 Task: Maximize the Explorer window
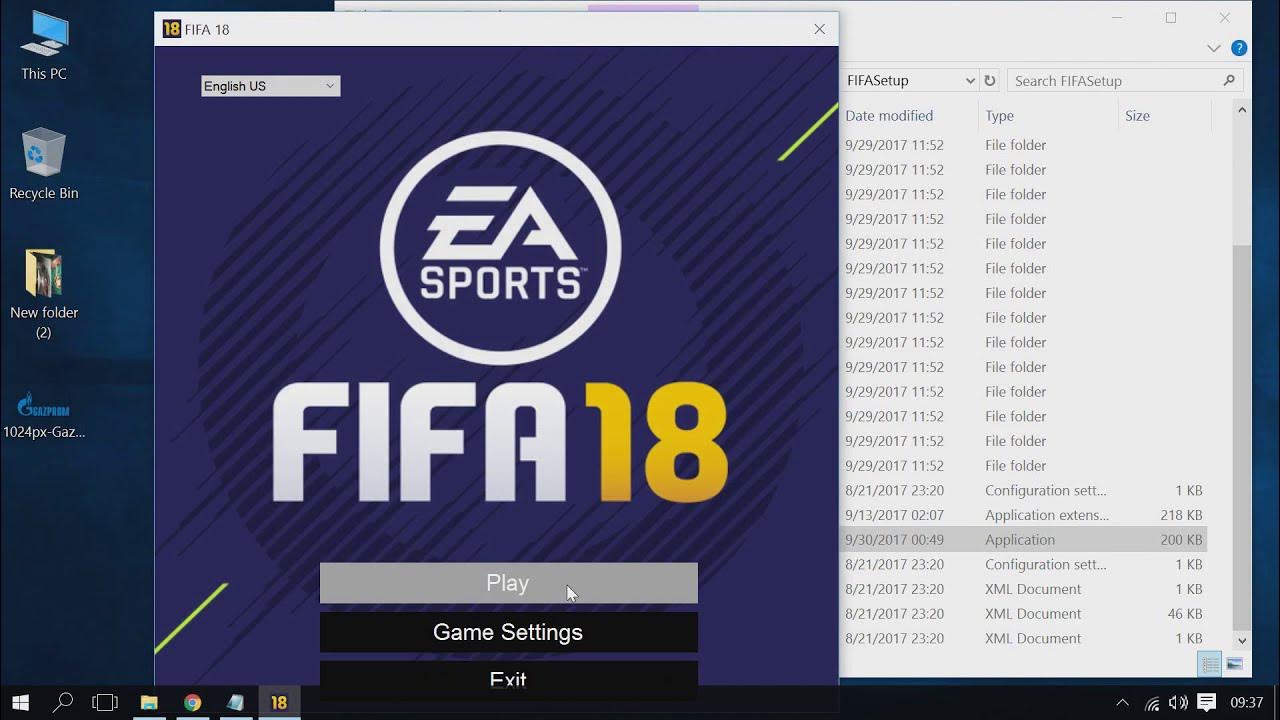pyautogui.click(x=1171, y=18)
